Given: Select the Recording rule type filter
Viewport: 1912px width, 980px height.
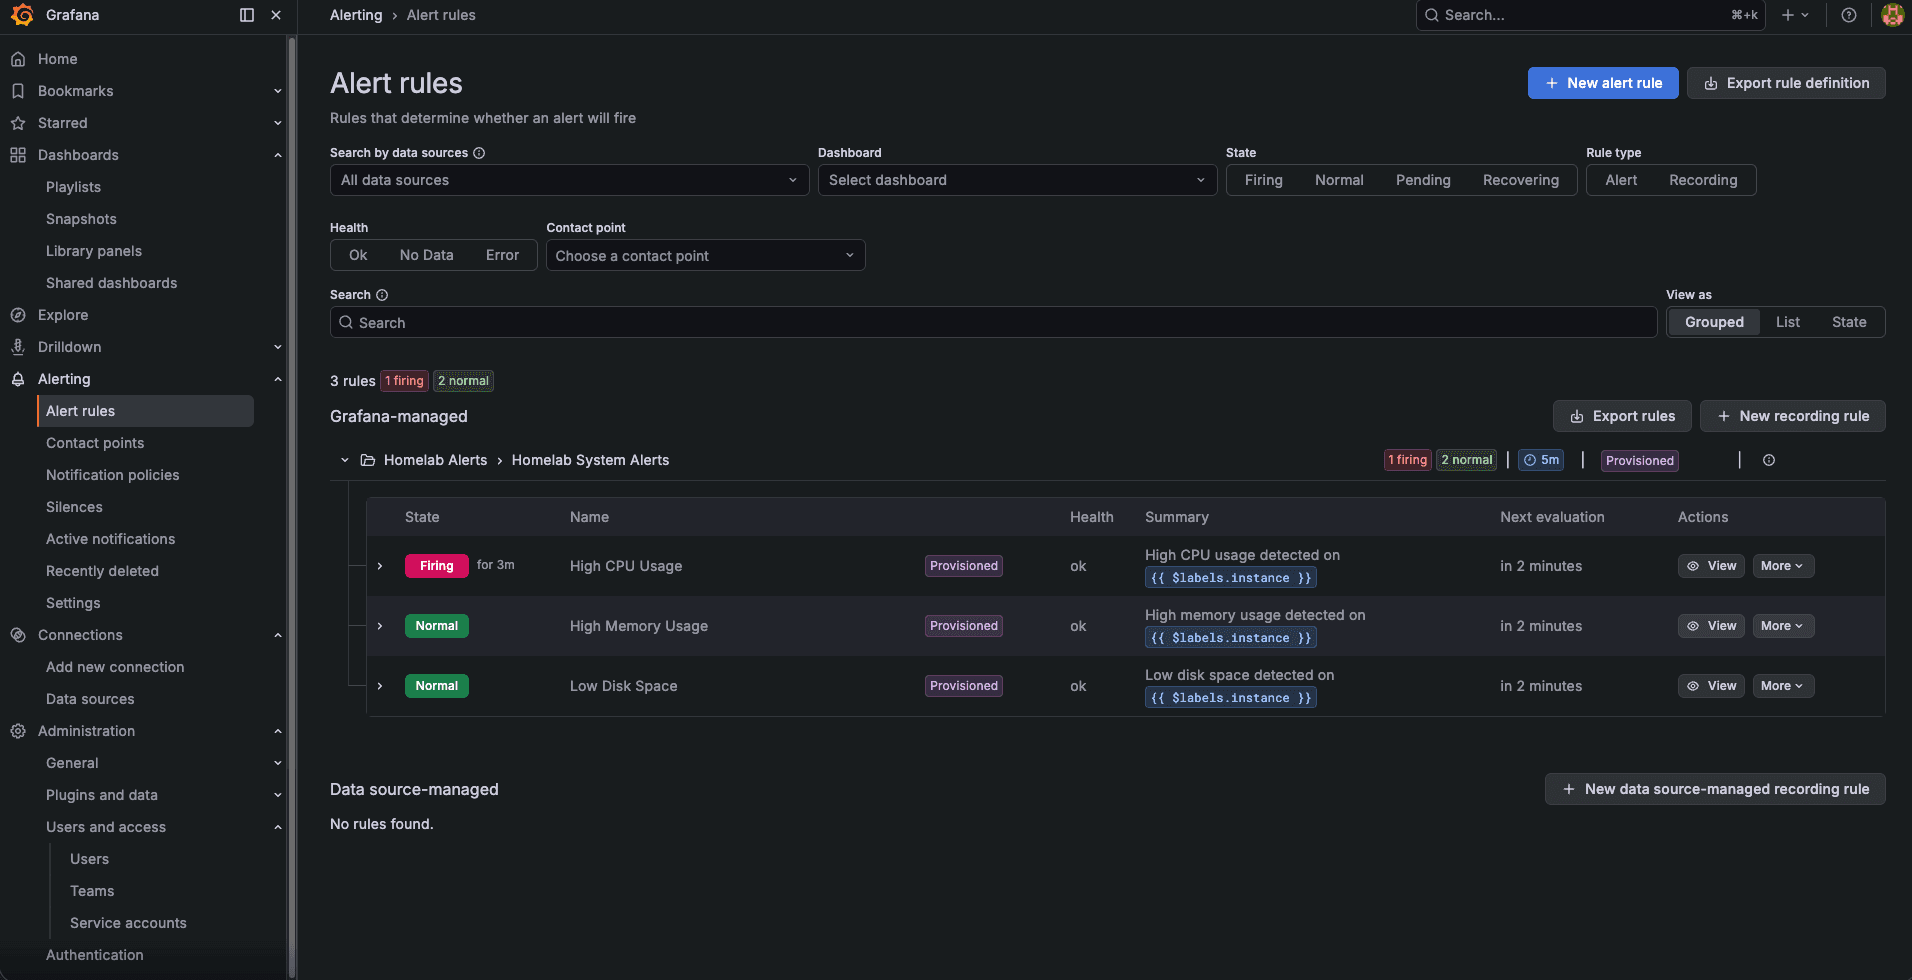Looking at the screenshot, I should point(1703,180).
